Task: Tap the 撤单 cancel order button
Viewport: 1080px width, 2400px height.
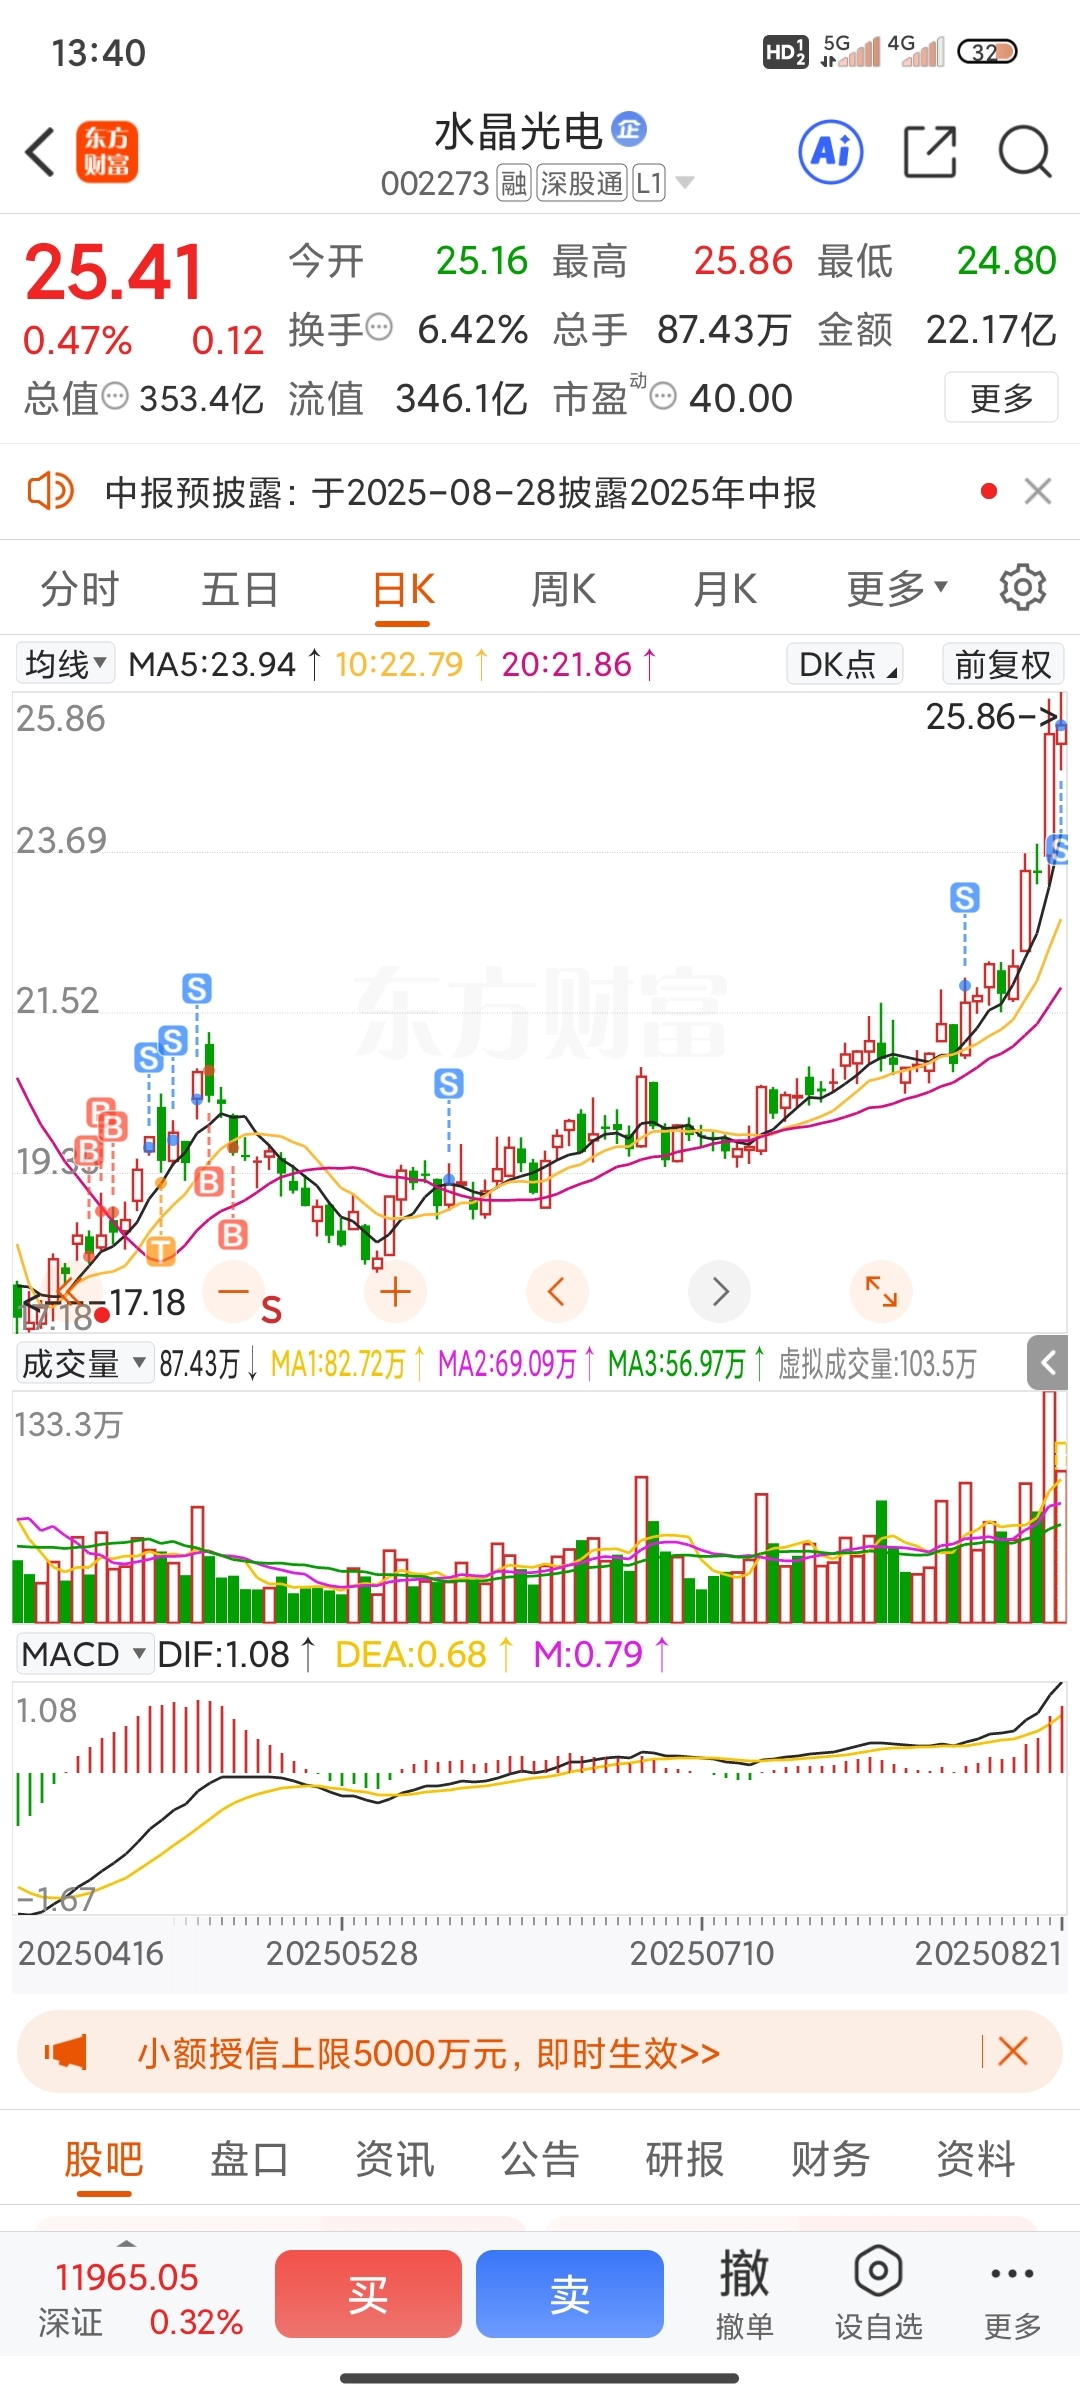Action: [x=745, y=2294]
